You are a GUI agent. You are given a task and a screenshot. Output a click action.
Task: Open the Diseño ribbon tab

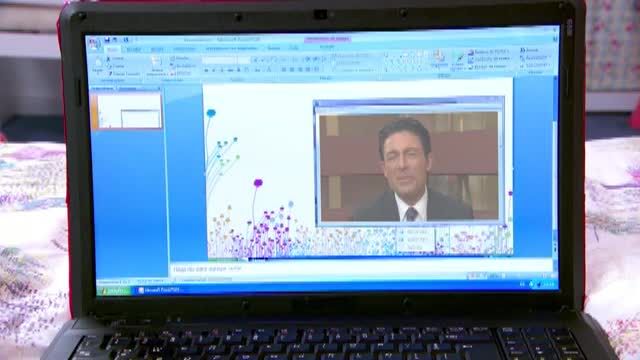(x=157, y=49)
